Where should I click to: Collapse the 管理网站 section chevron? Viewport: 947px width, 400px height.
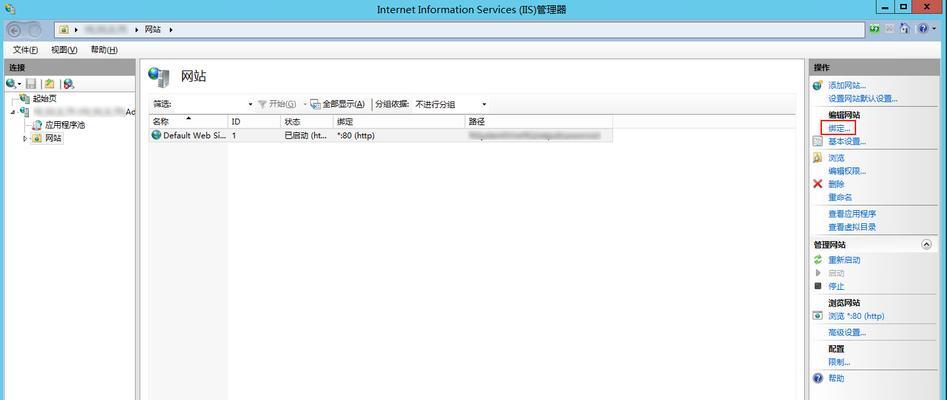pos(926,245)
